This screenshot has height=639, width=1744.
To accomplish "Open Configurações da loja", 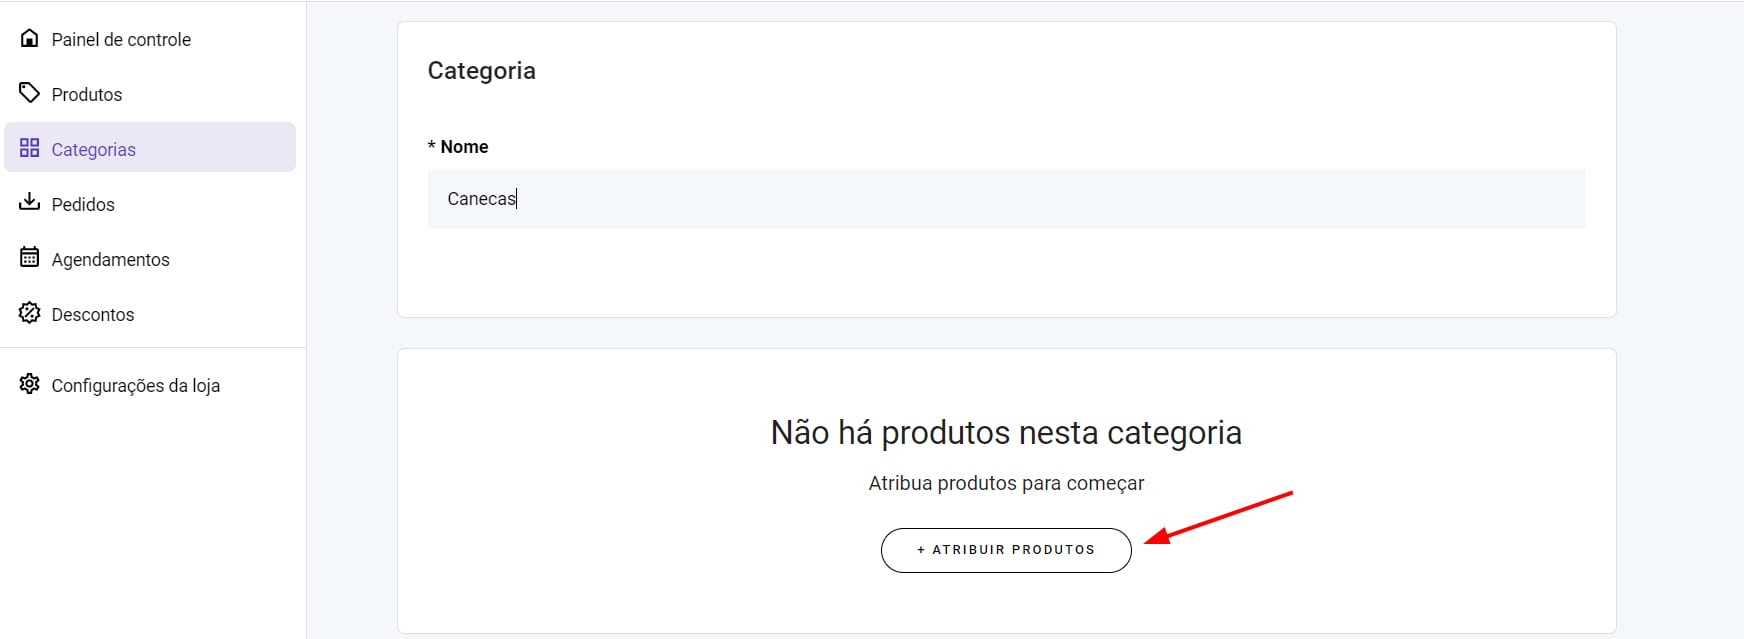I will coord(135,386).
